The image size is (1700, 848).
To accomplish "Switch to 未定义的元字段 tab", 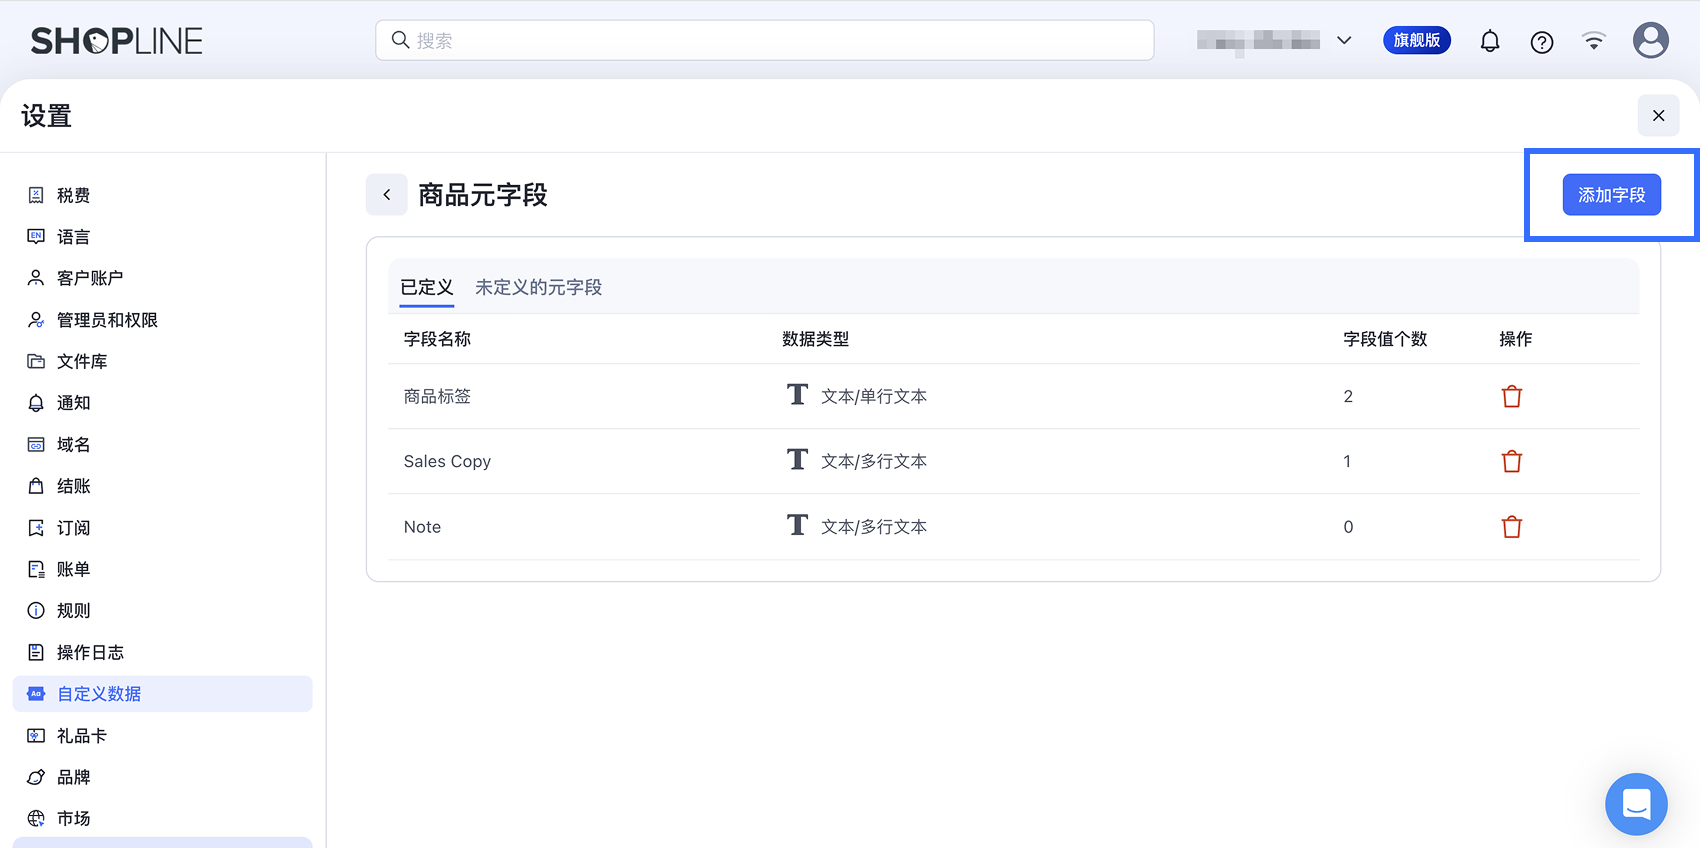I will [x=538, y=287].
